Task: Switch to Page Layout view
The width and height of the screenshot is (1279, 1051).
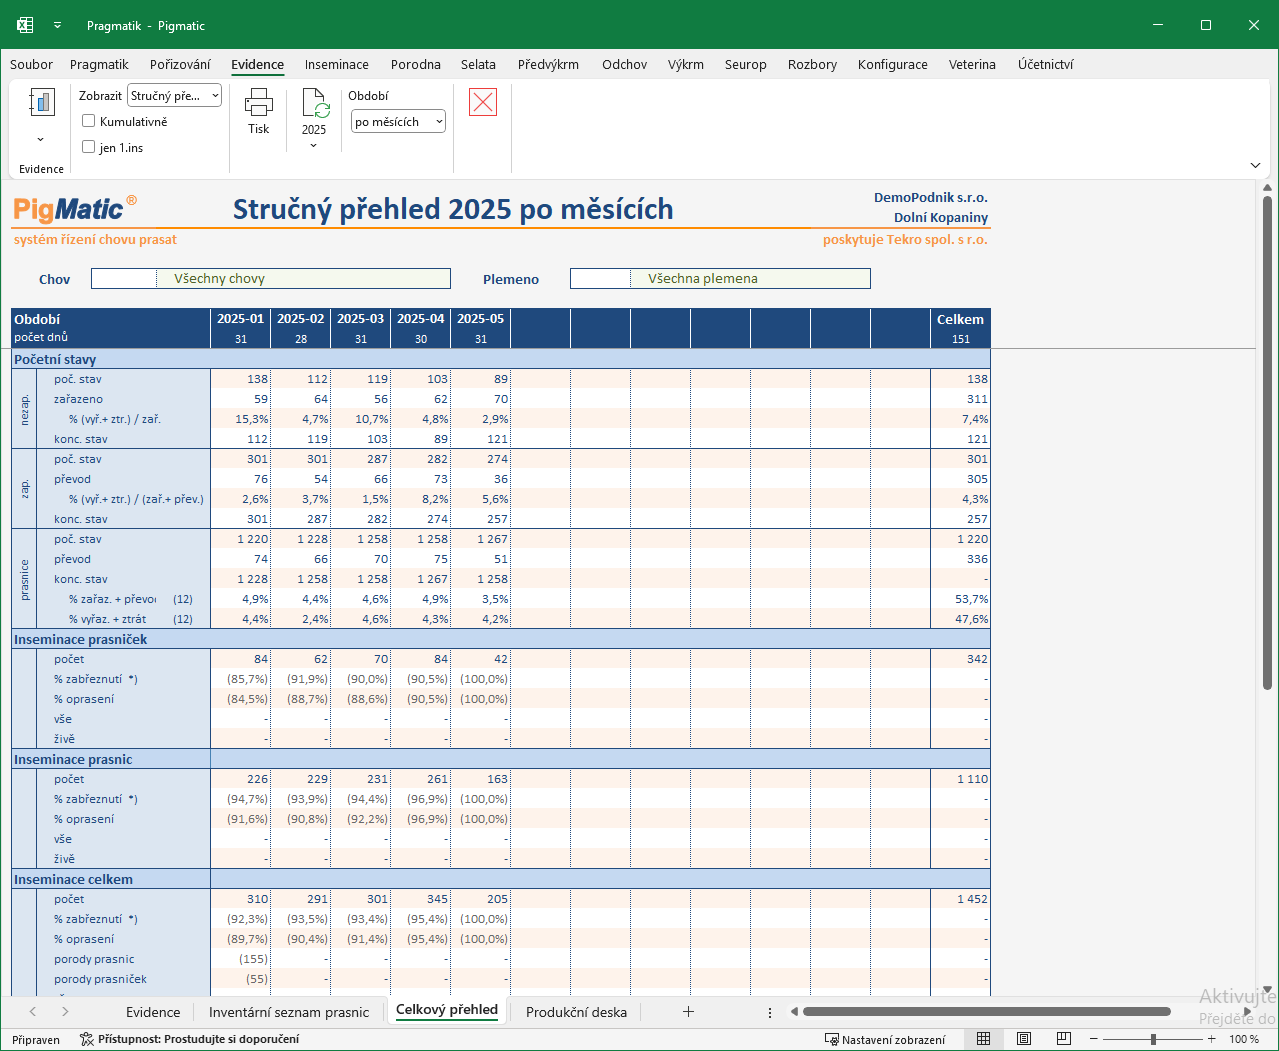Action: click(x=1023, y=1039)
